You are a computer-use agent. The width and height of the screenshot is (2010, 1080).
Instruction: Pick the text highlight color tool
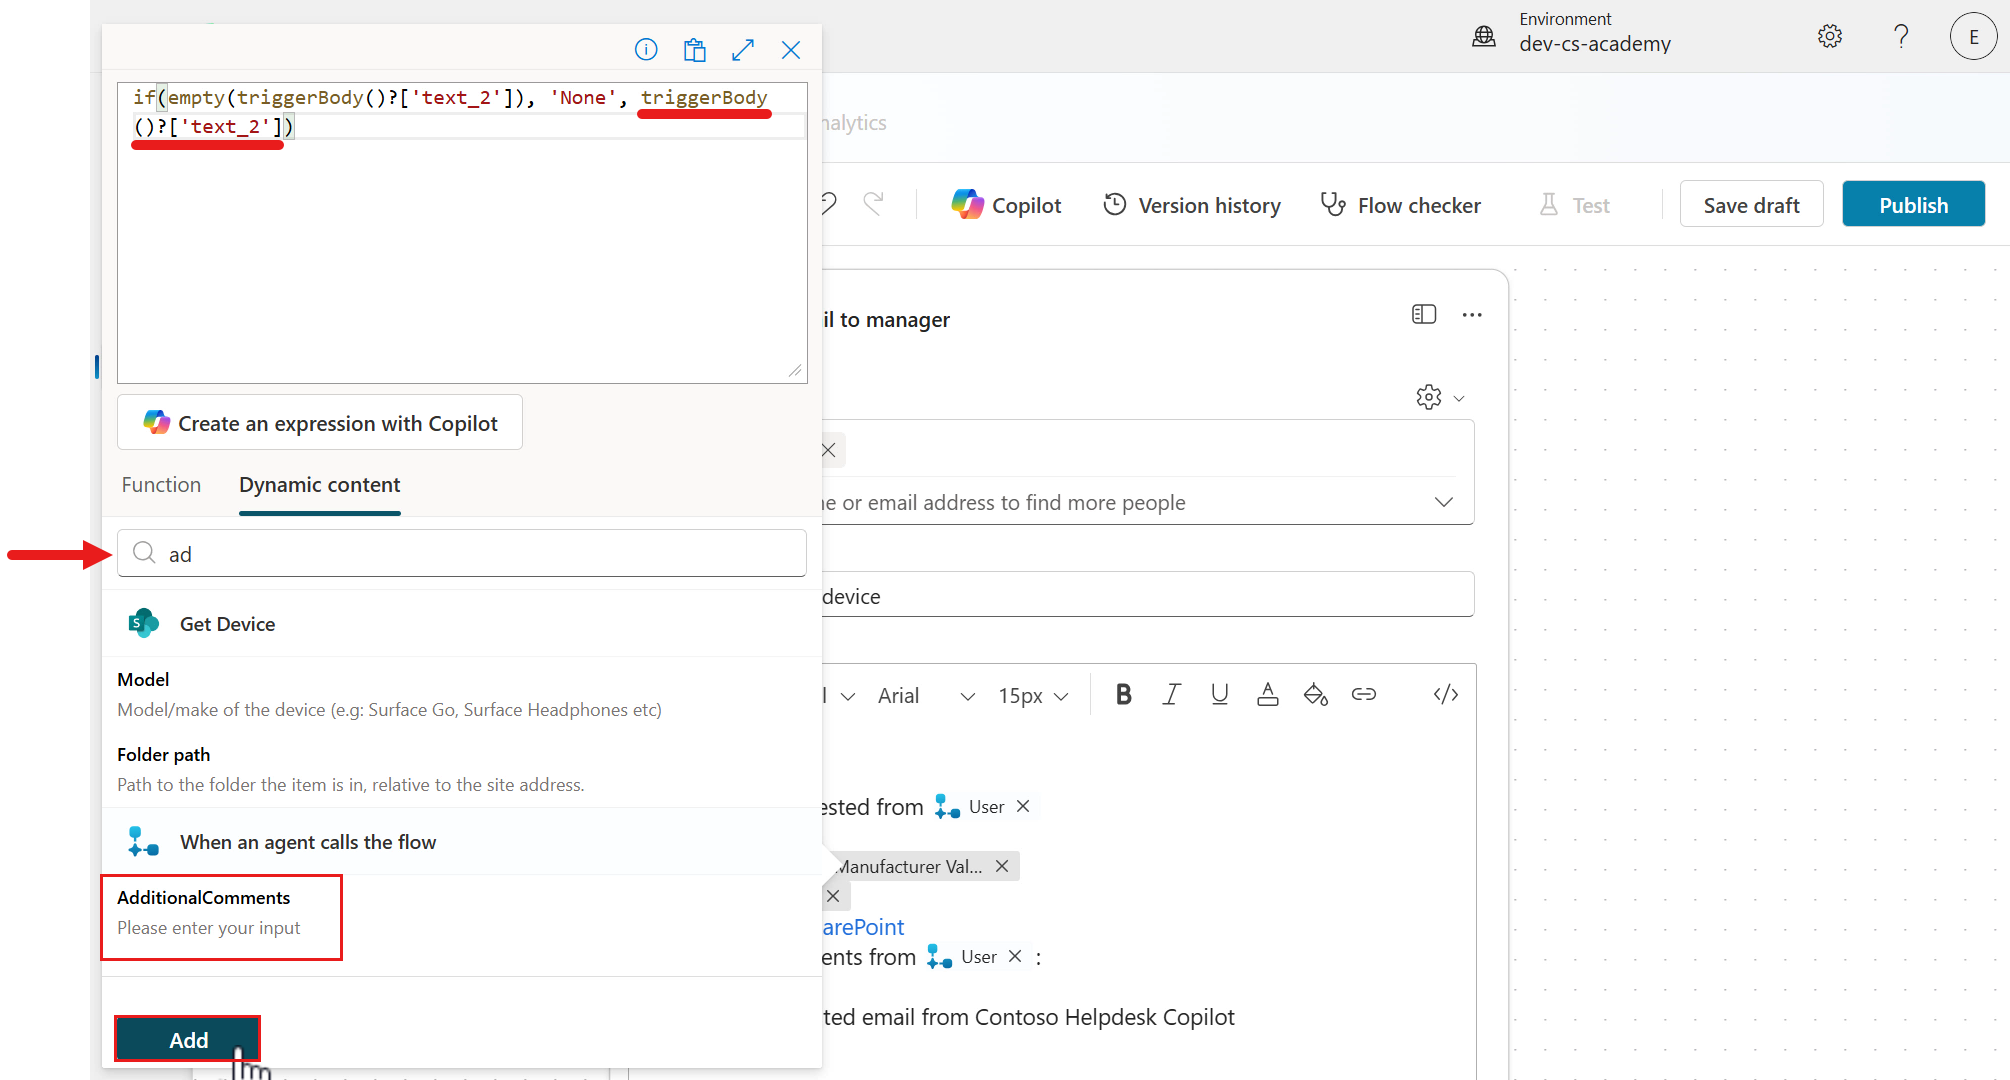click(1315, 694)
